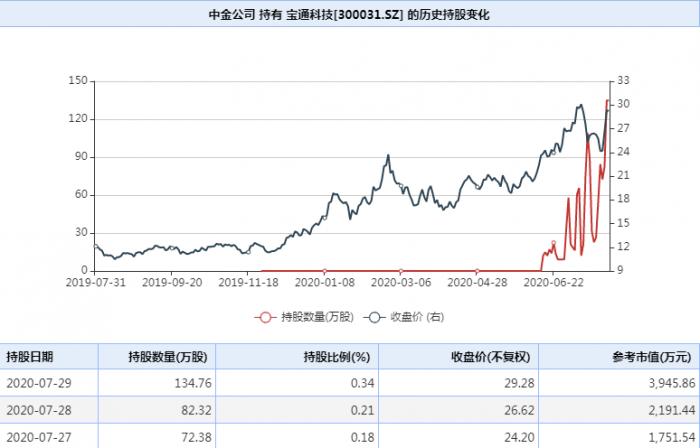The width and height of the screenshot is (700, 448).
Task: Toggle the 持股数量(万股) legend series
Action: coord(304,317)
